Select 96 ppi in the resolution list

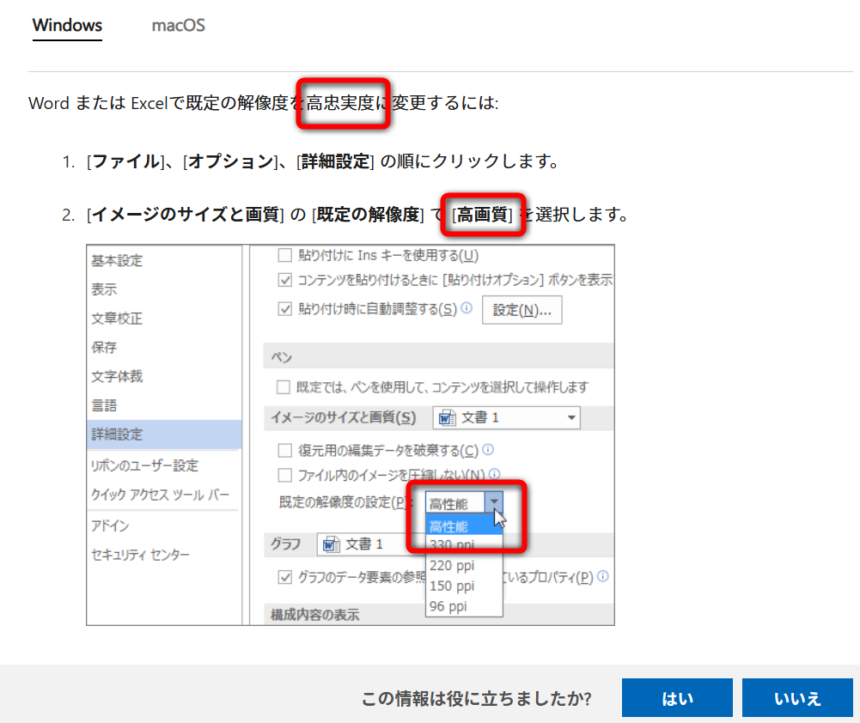tap(449, 606)
